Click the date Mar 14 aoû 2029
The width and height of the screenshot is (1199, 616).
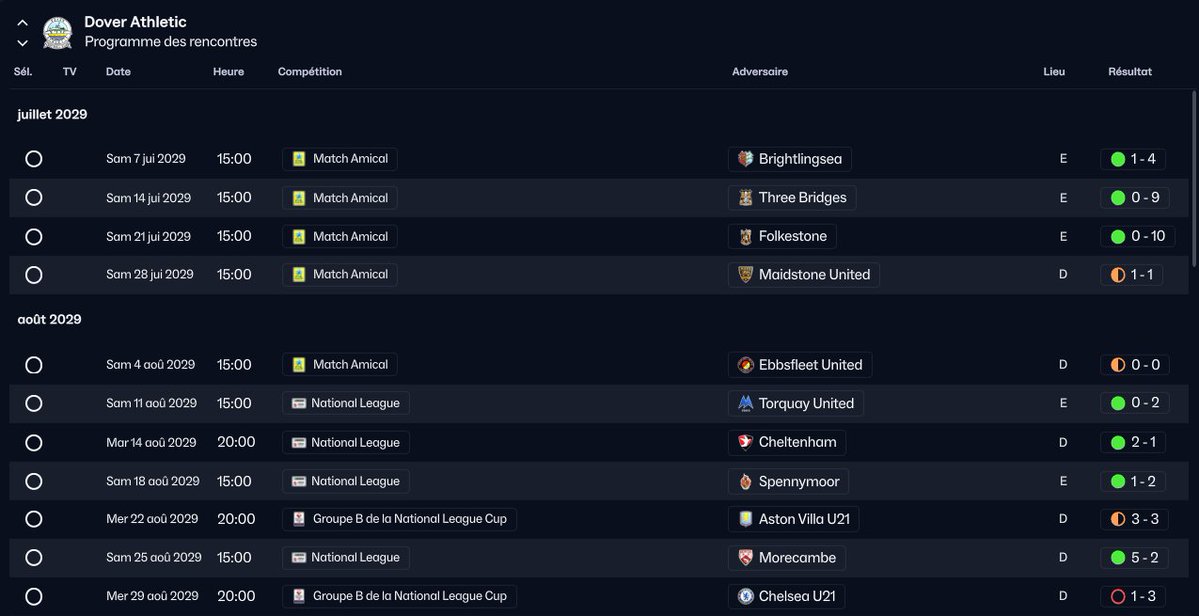tap(151, 443)
